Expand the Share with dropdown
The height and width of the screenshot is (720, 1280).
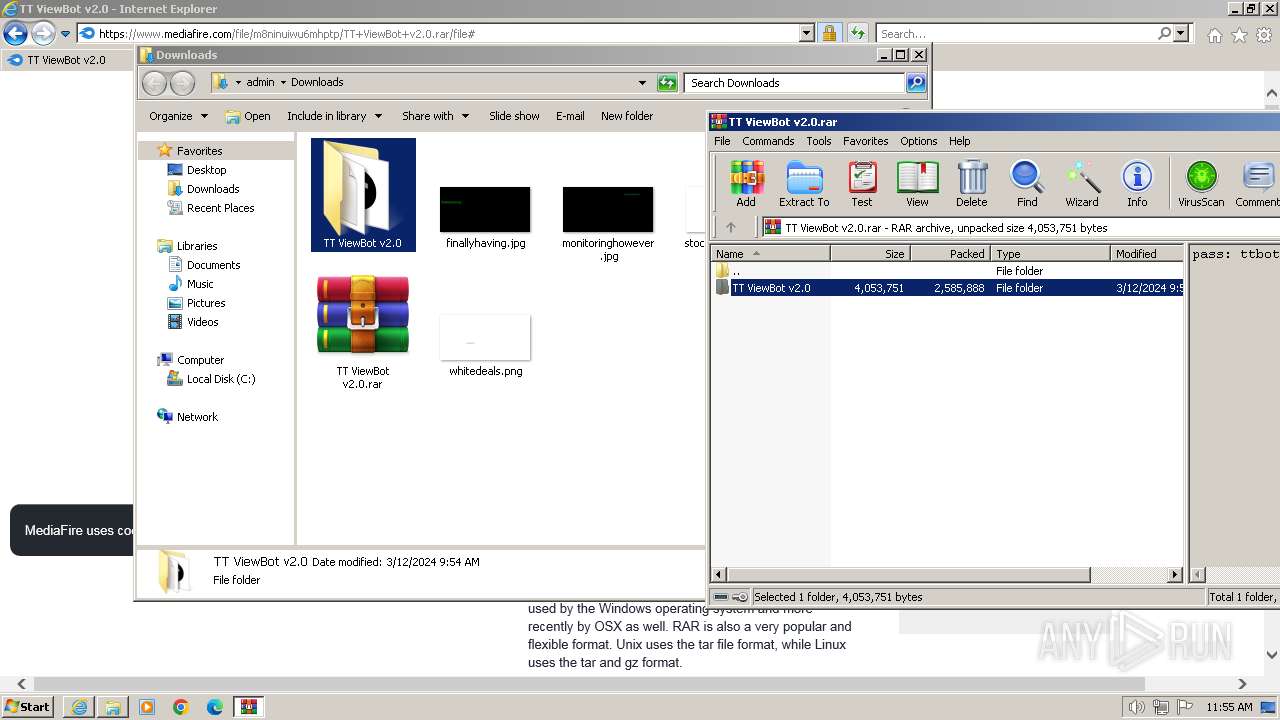click(x=435, y=116)
